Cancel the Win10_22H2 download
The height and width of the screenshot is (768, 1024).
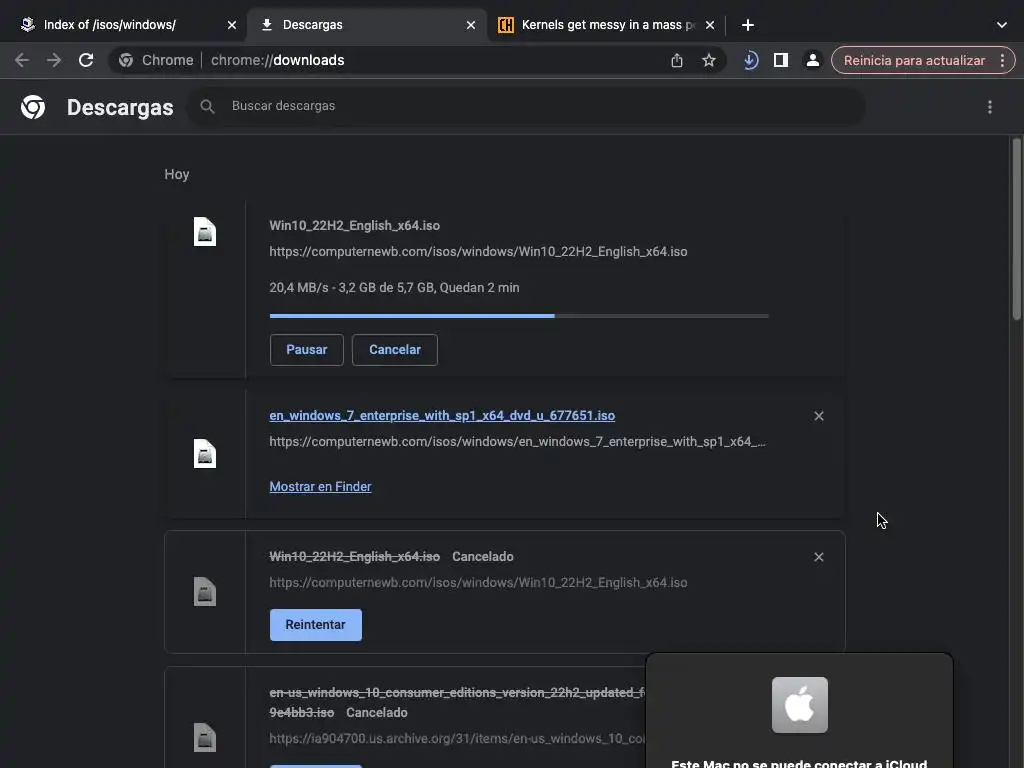(395, 350)
